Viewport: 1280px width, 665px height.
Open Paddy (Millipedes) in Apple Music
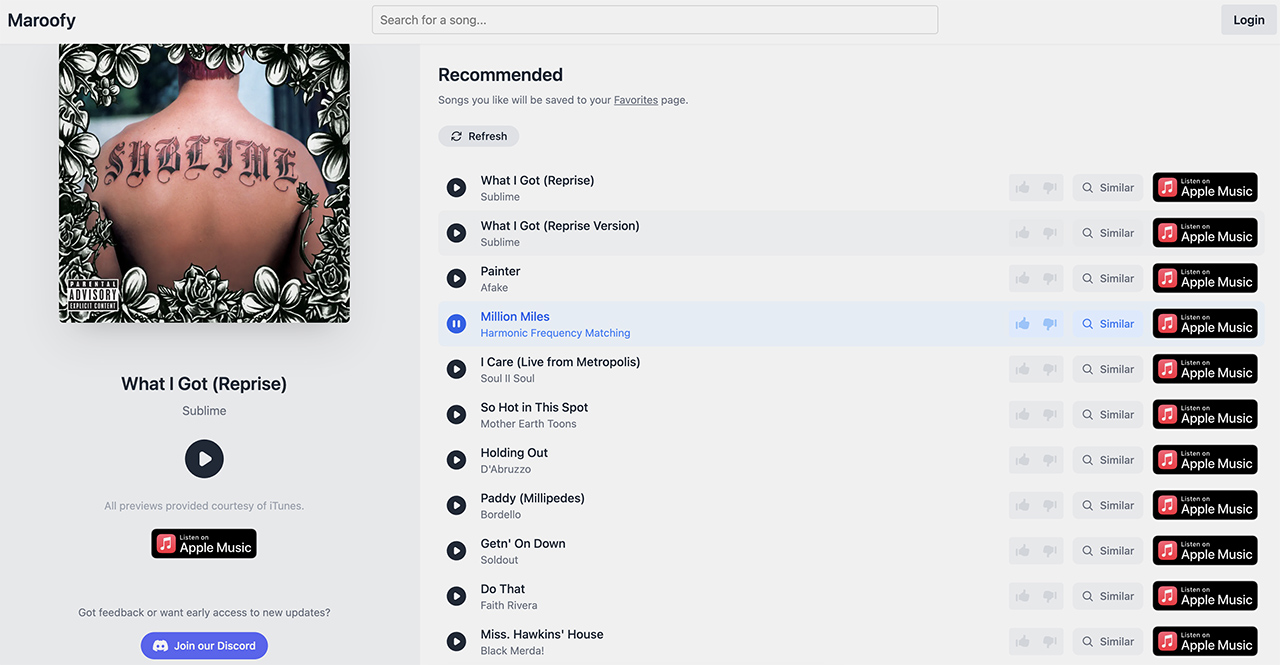point(1205,505)
